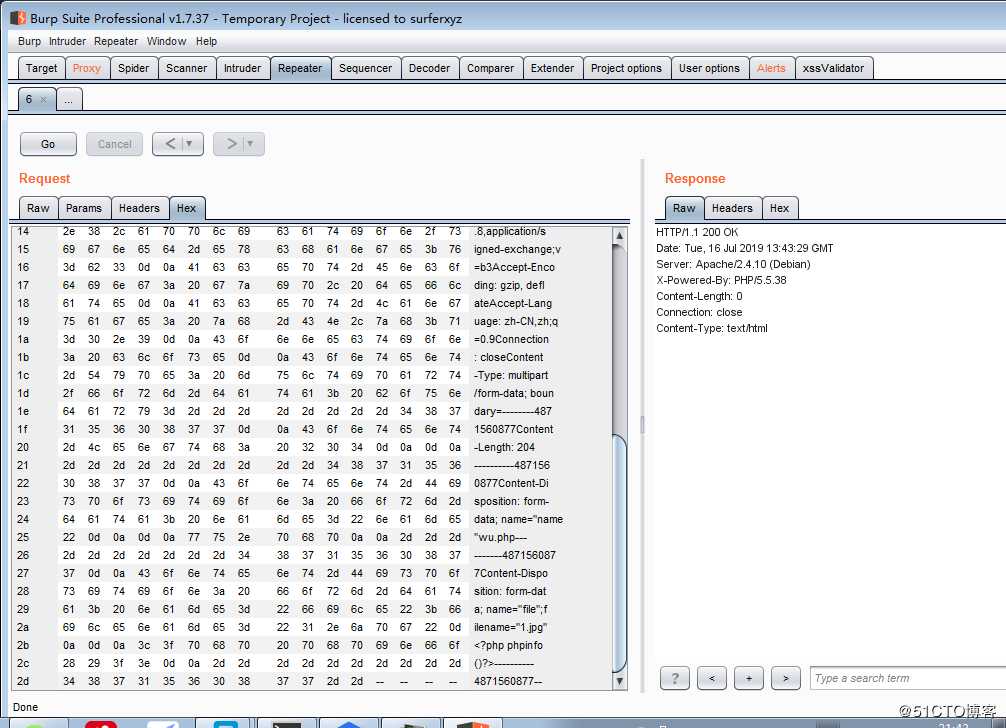Viewport: 1006px width, 728px height.
Task: Click the hex view scrollbar up arrow
Action: click(619, 235)
